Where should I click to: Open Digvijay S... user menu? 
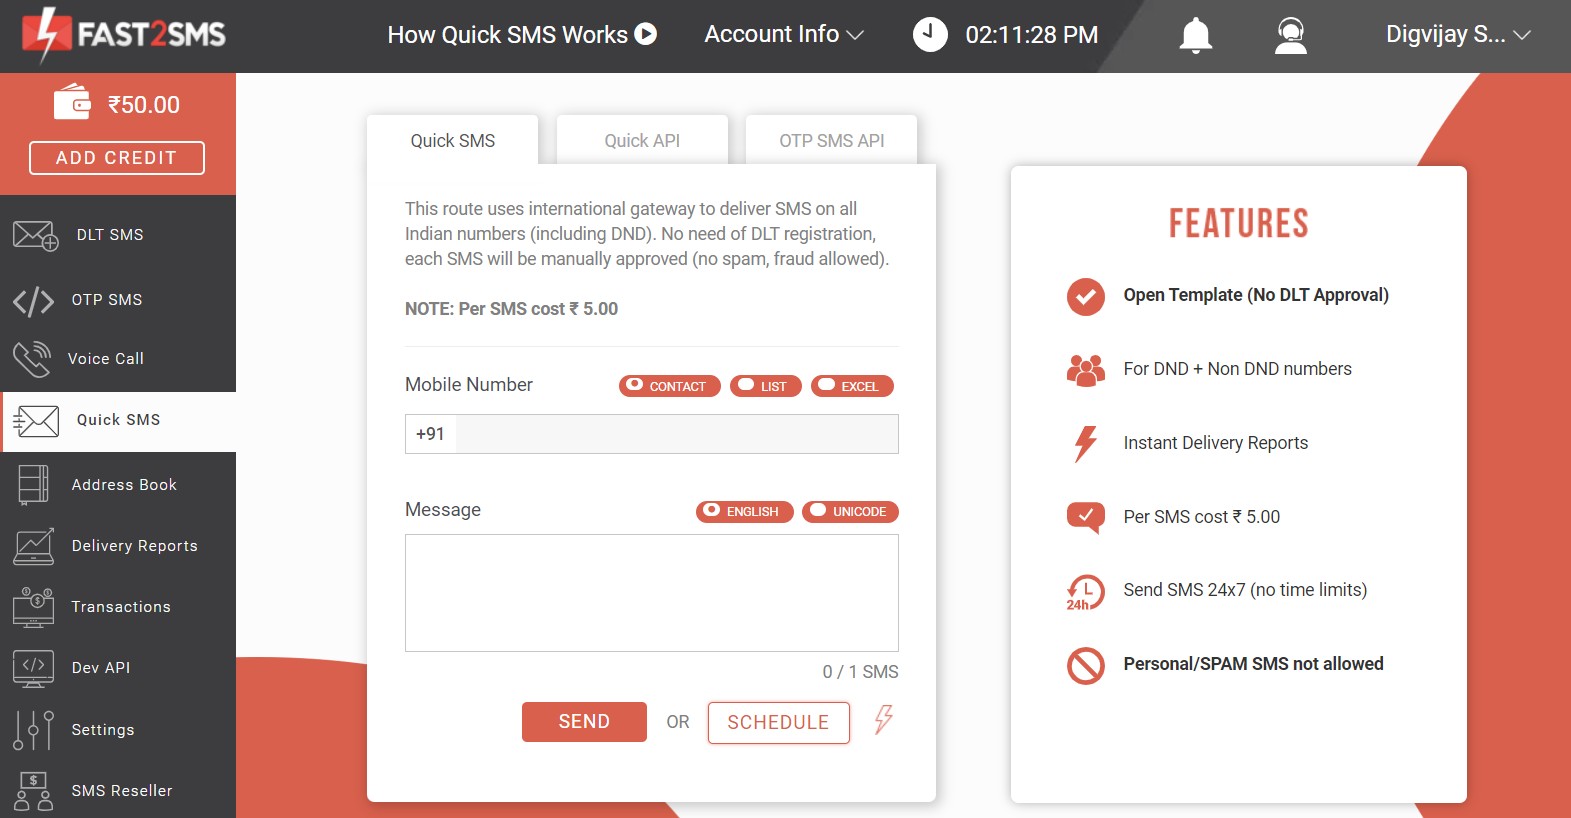[x=1458, y=34]
